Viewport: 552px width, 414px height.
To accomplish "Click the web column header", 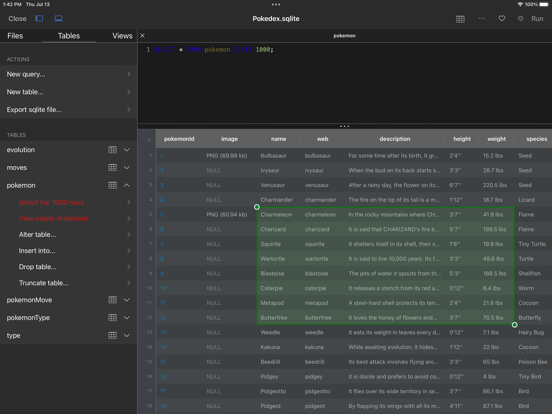I will [x=322, y=139].
